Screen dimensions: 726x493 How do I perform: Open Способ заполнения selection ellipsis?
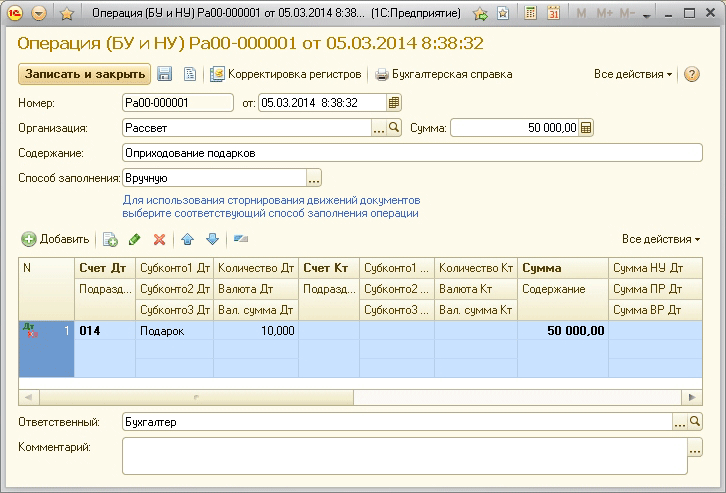click(x=314, y=178)
